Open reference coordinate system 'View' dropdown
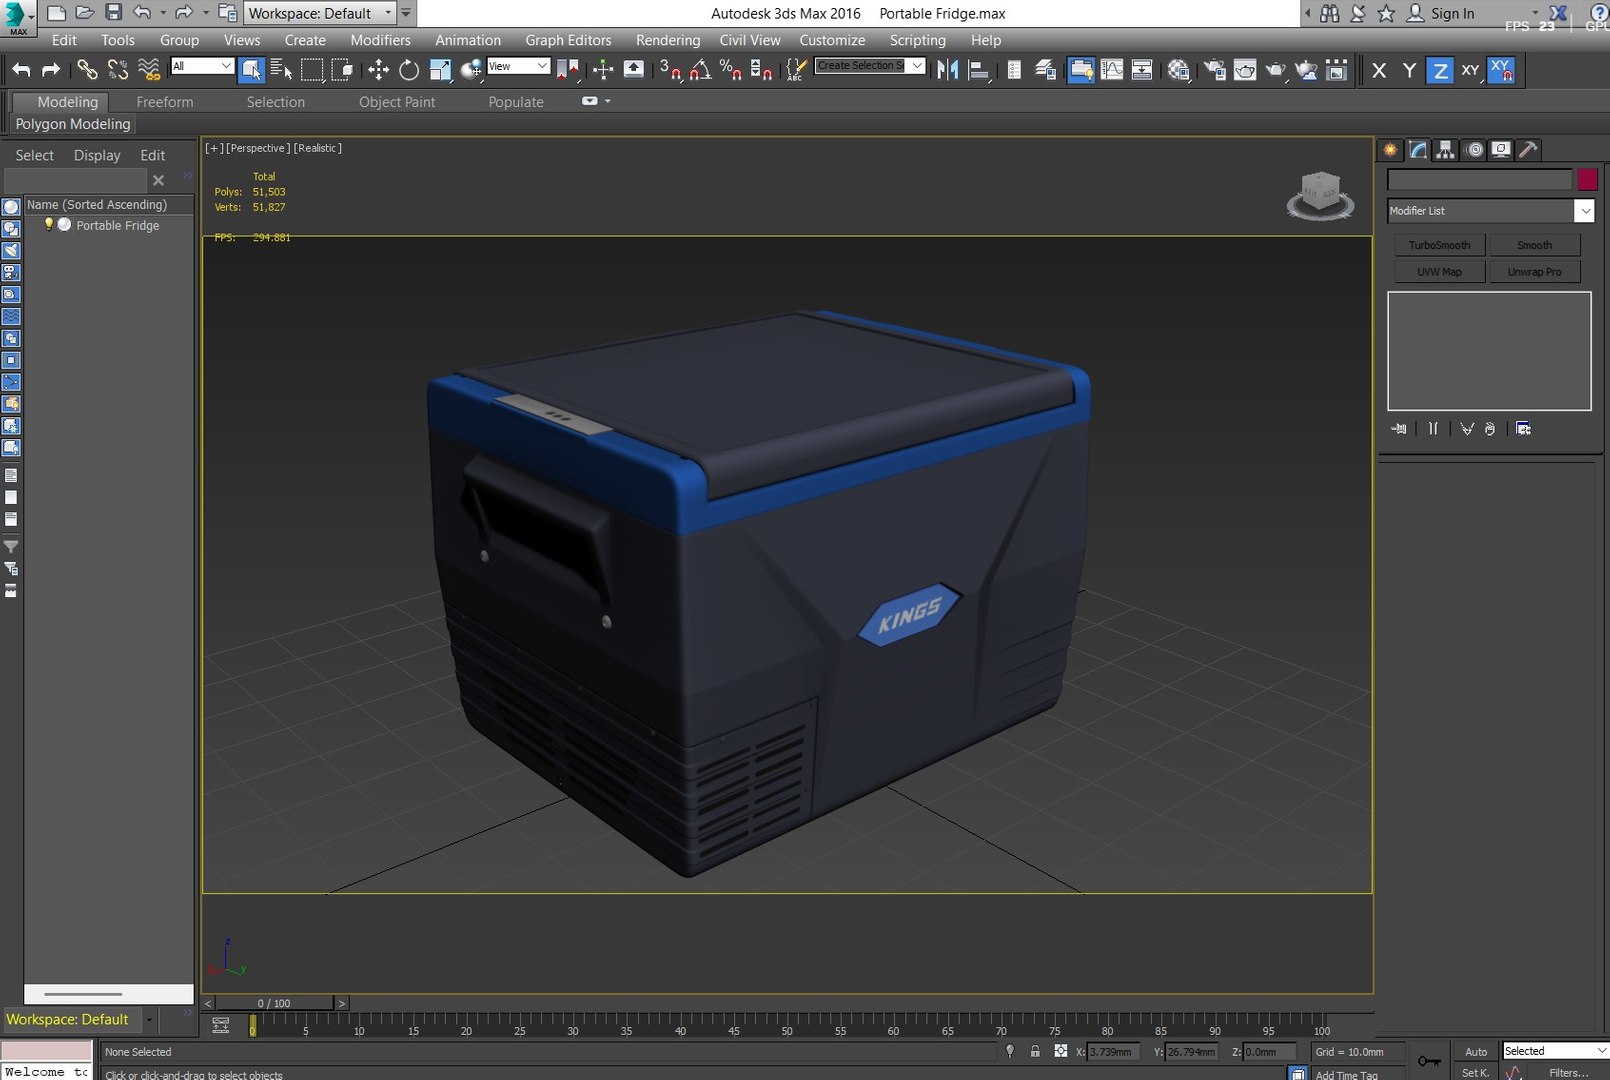Image resolution: width=1610 pixels, height=1080 pixels. click(518, 66)
